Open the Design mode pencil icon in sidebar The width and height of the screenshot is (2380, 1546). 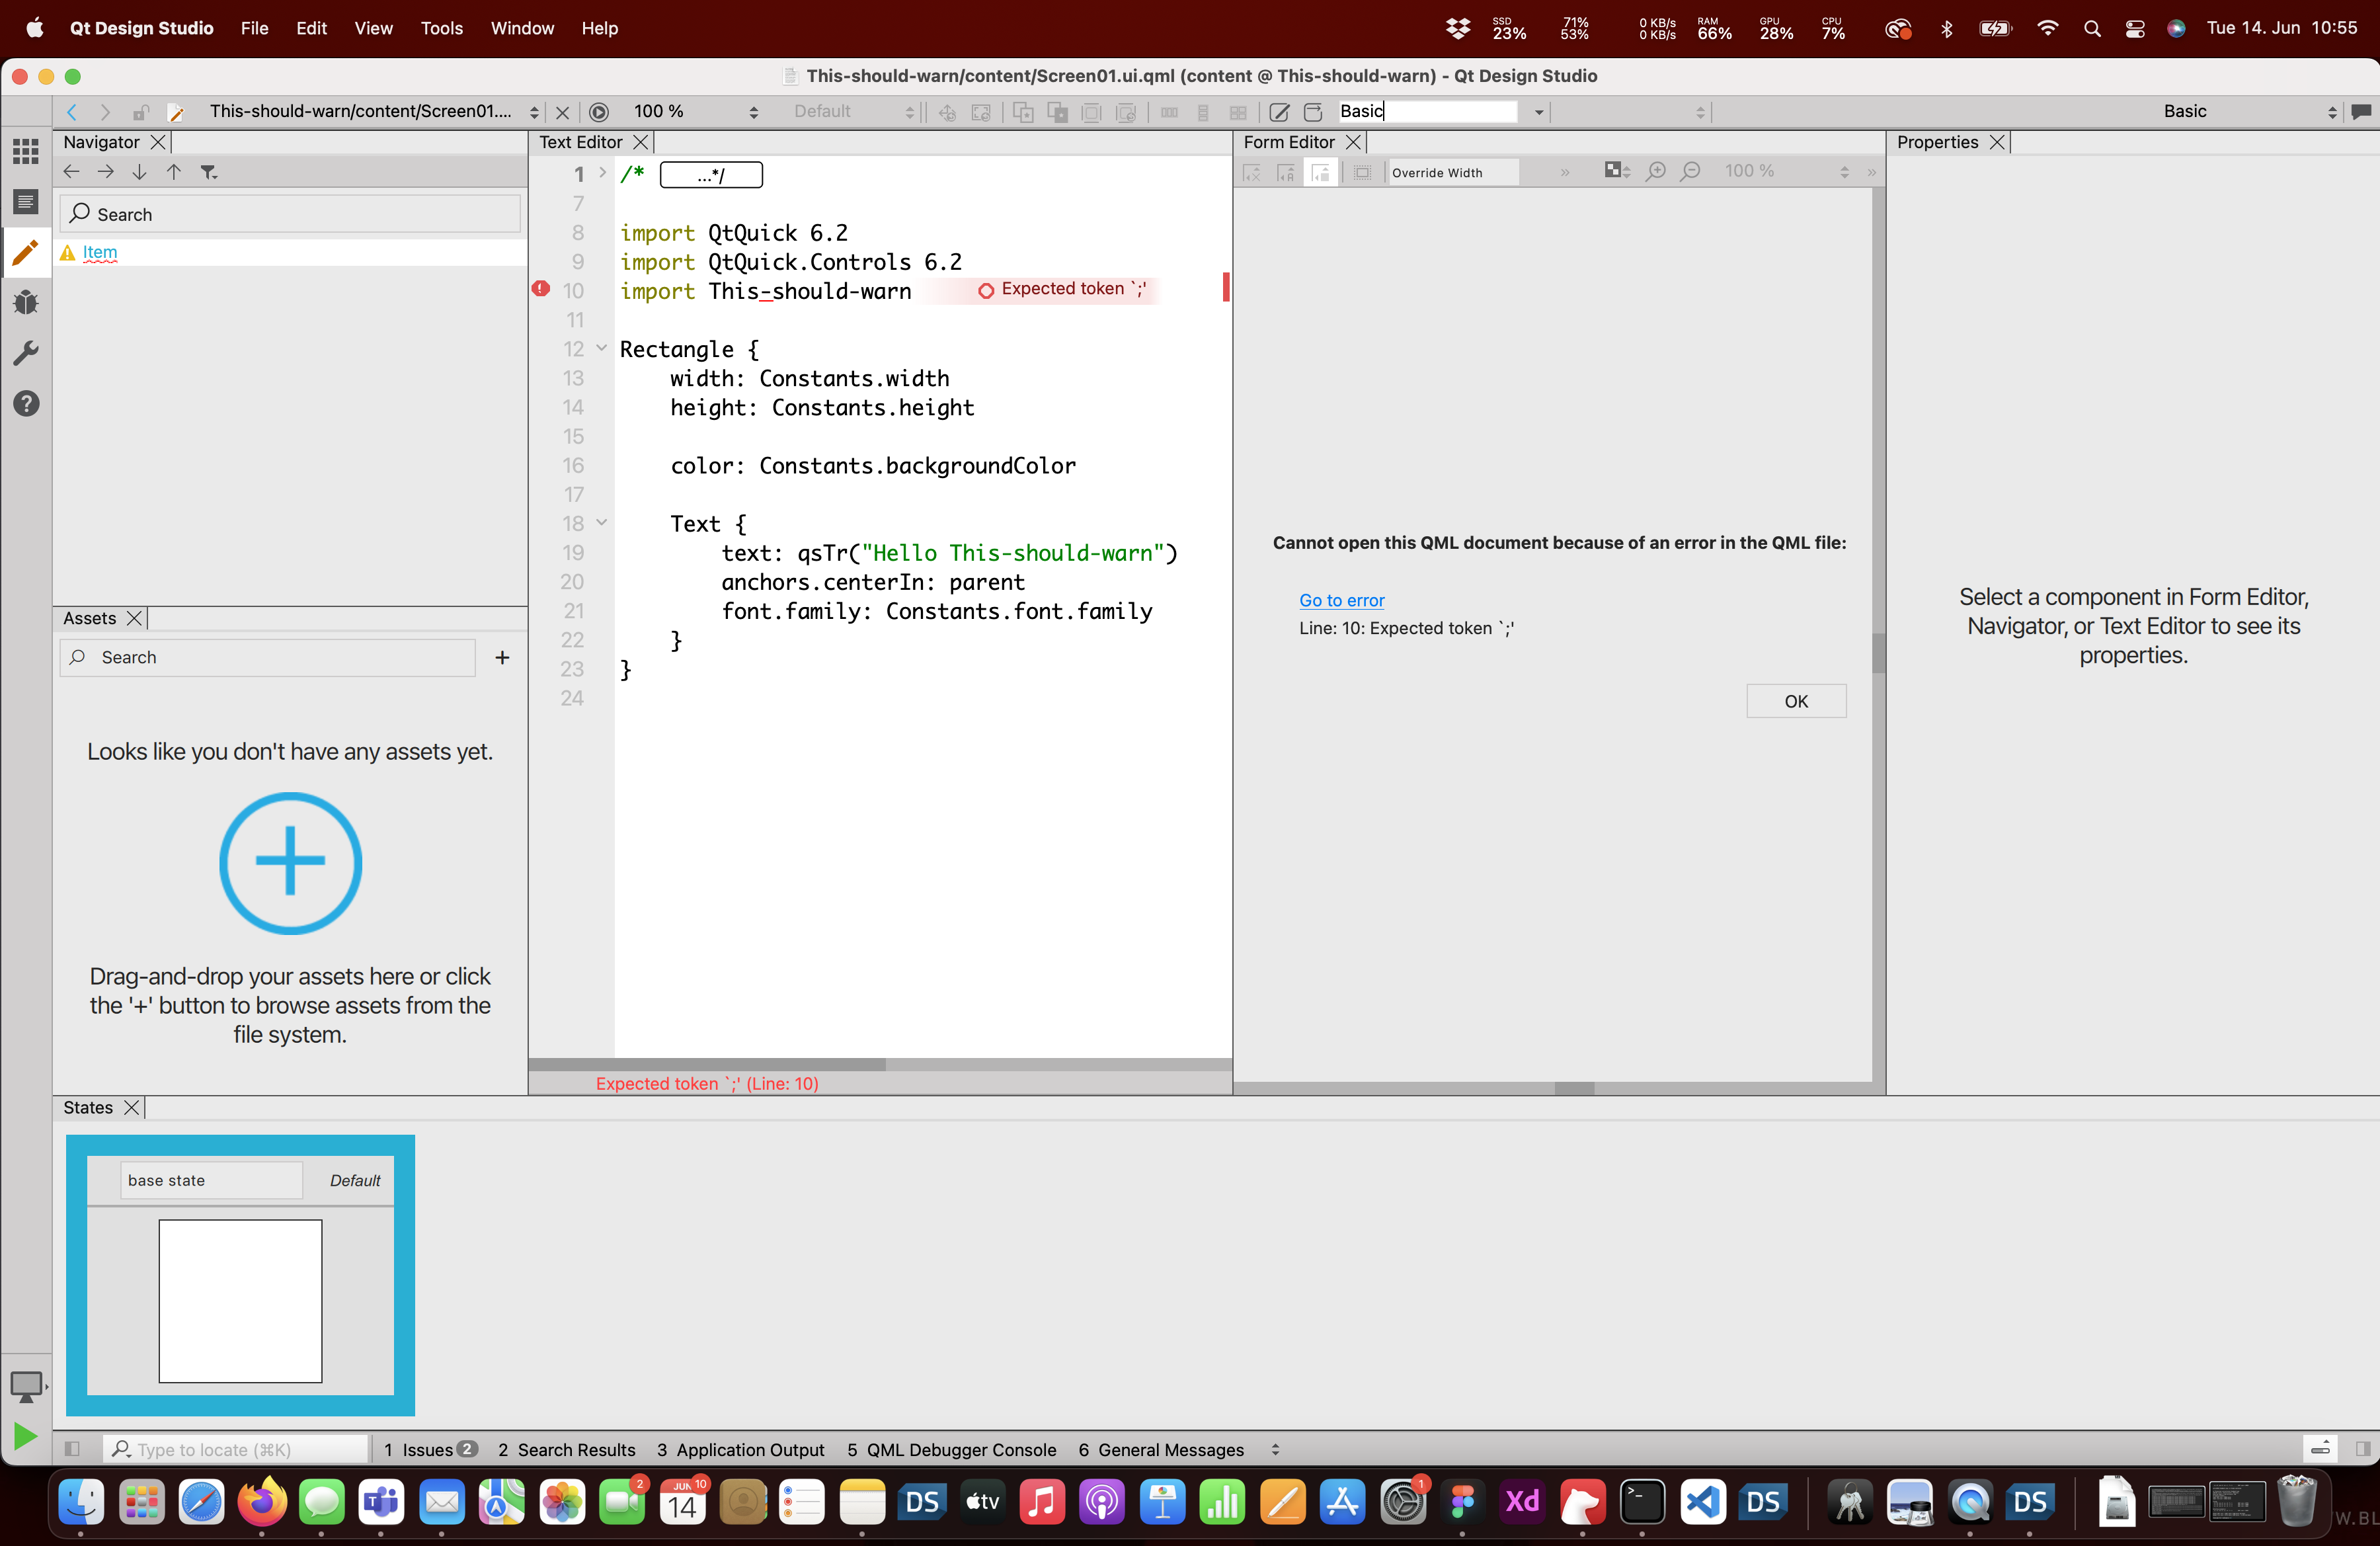point(26,252)
